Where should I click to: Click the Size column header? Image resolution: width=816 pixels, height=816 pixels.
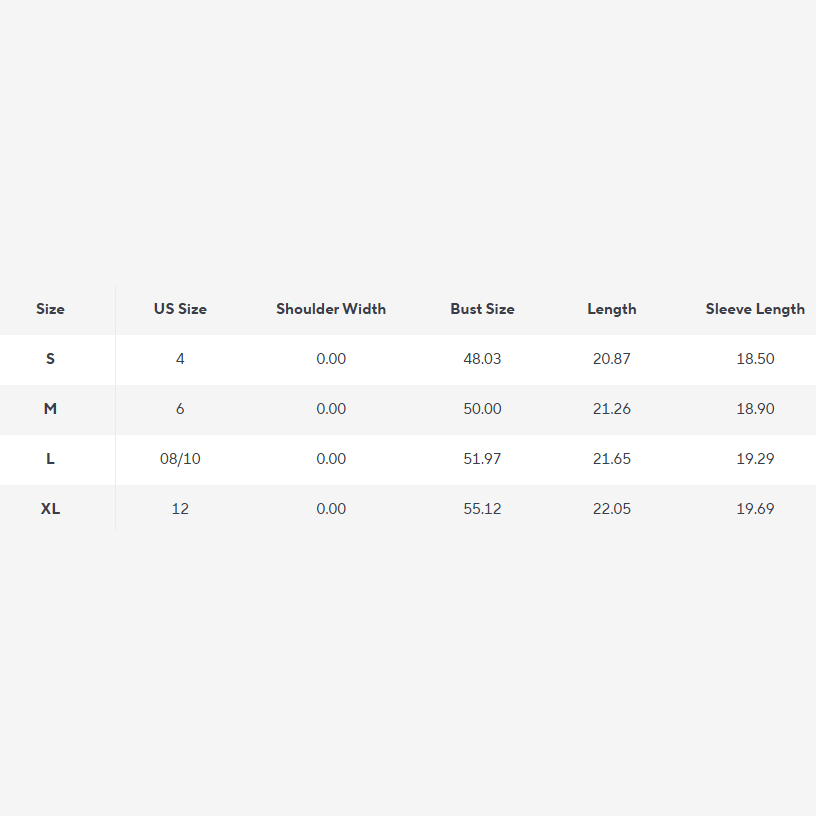(x=50, y=309)
